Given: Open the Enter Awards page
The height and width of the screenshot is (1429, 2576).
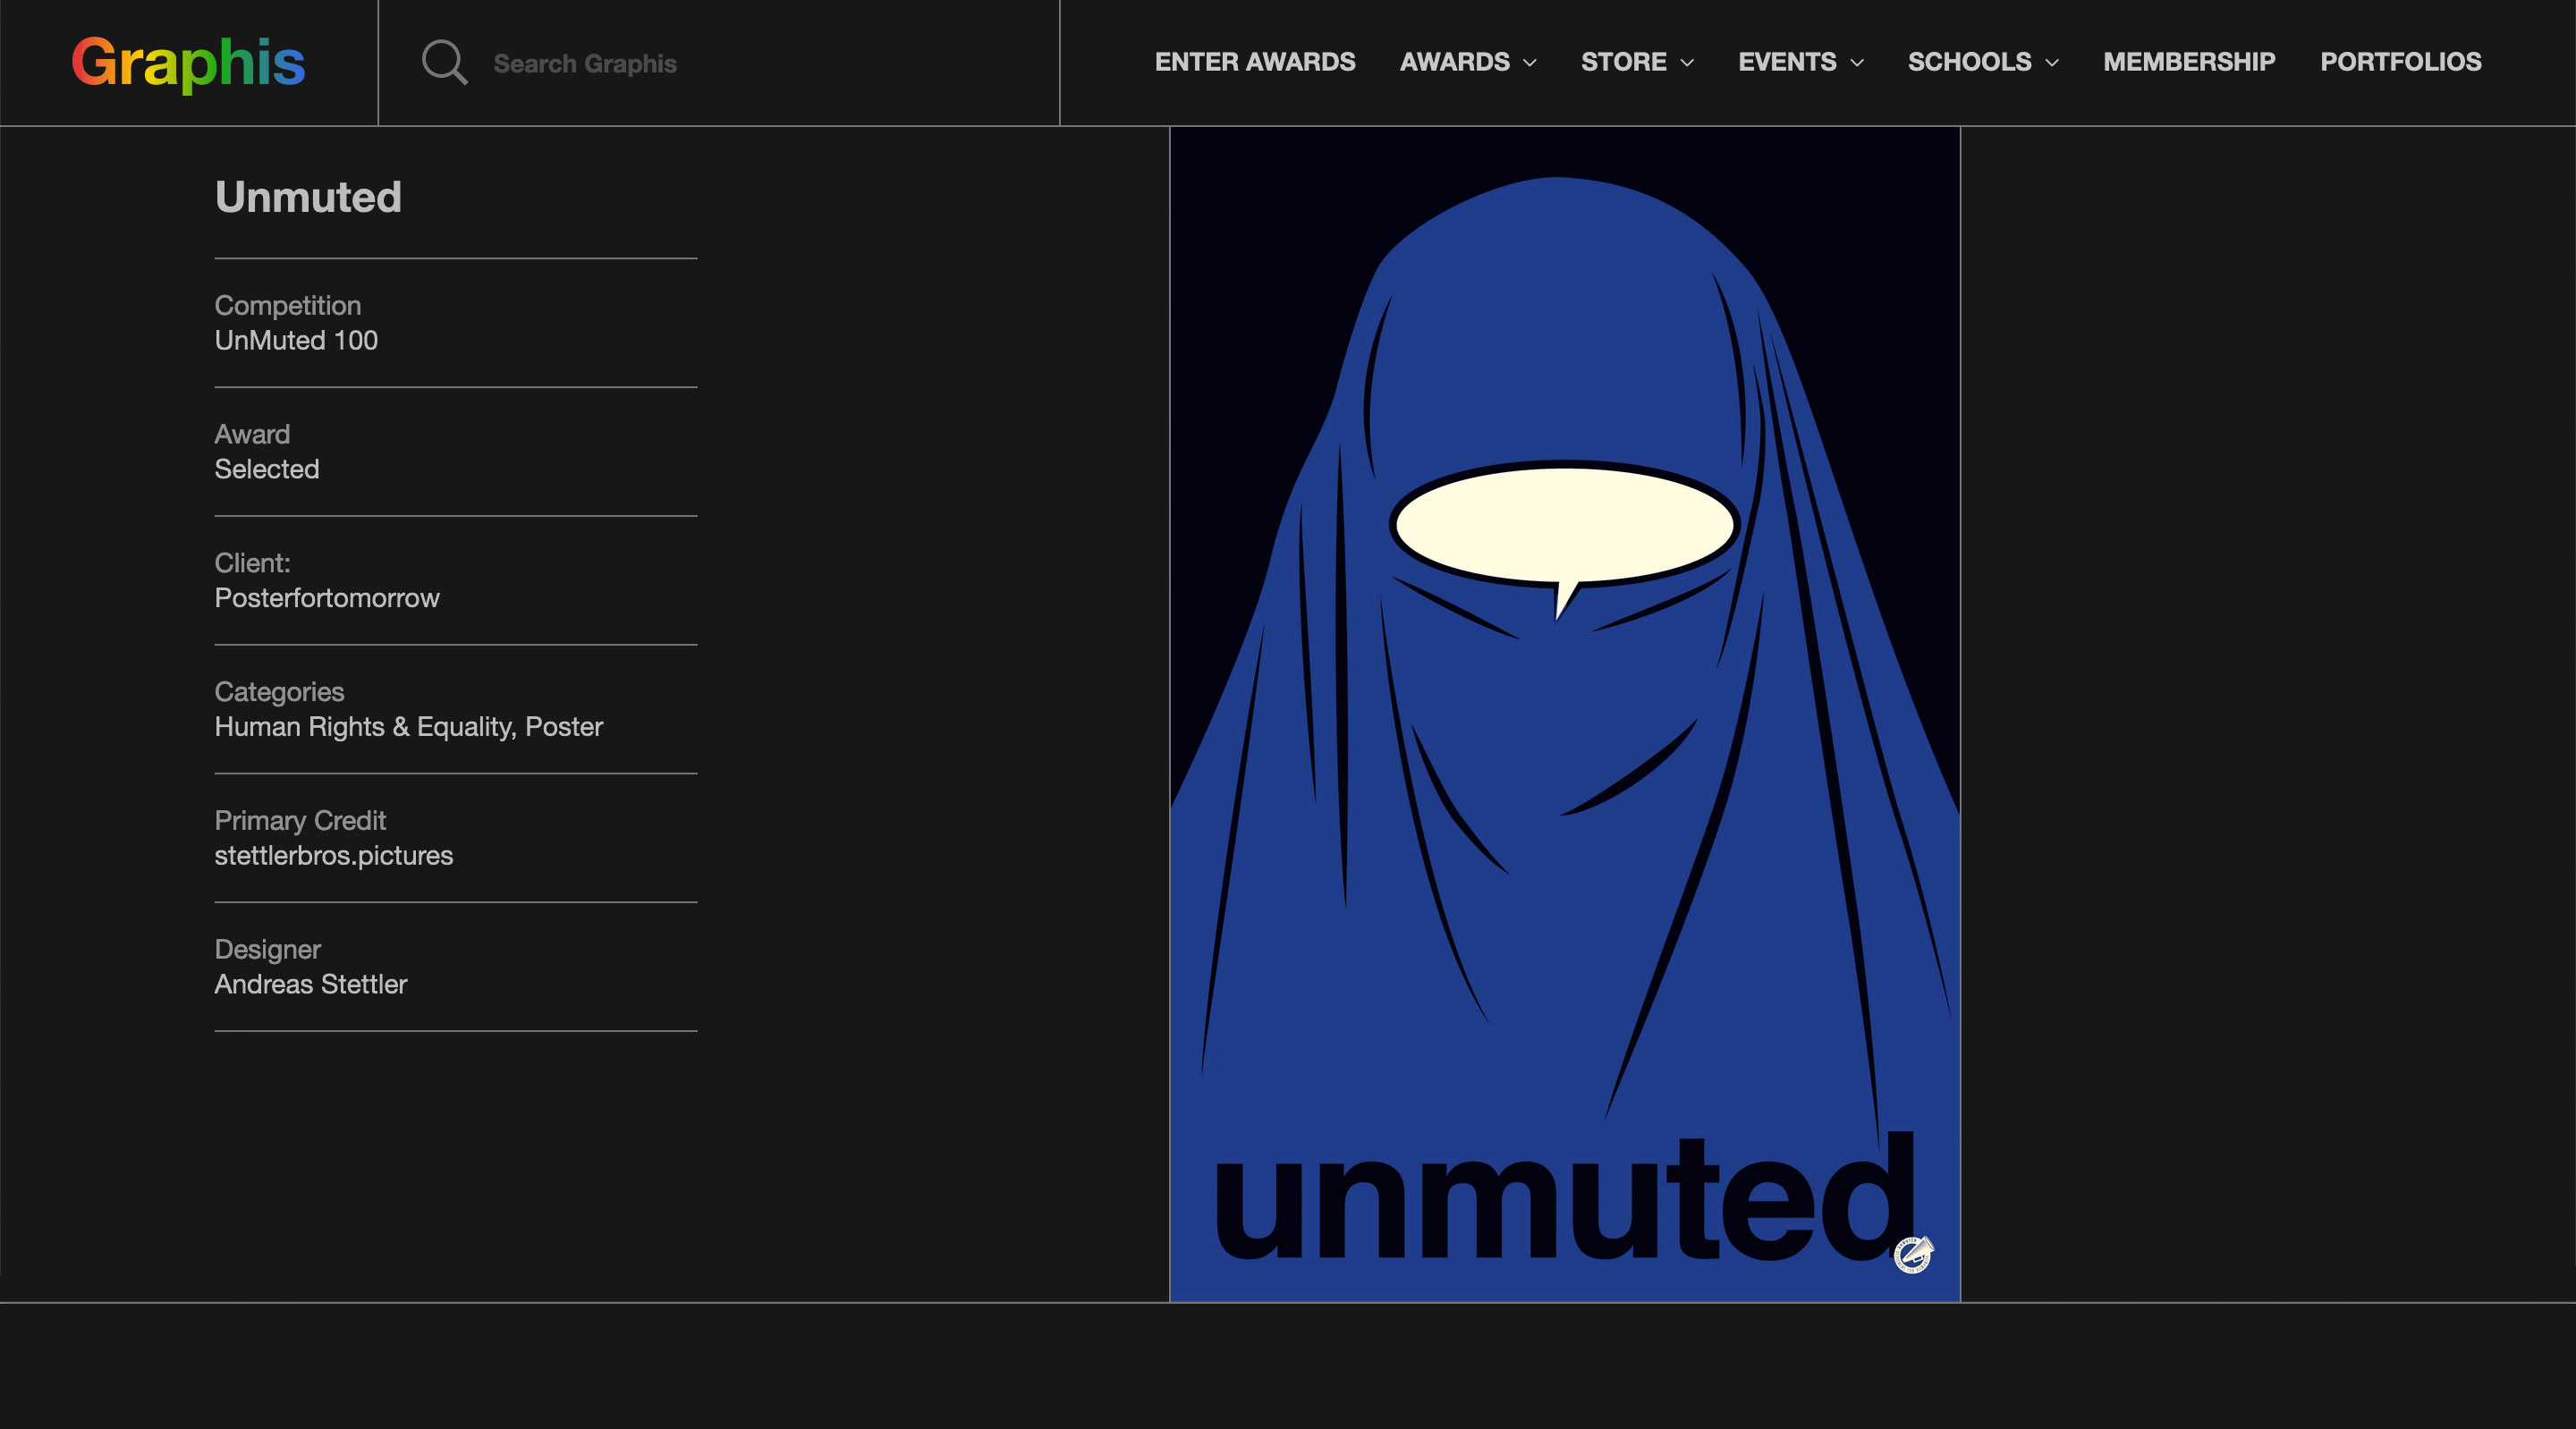Looking at the screenshot, I should coord(1255,62).
